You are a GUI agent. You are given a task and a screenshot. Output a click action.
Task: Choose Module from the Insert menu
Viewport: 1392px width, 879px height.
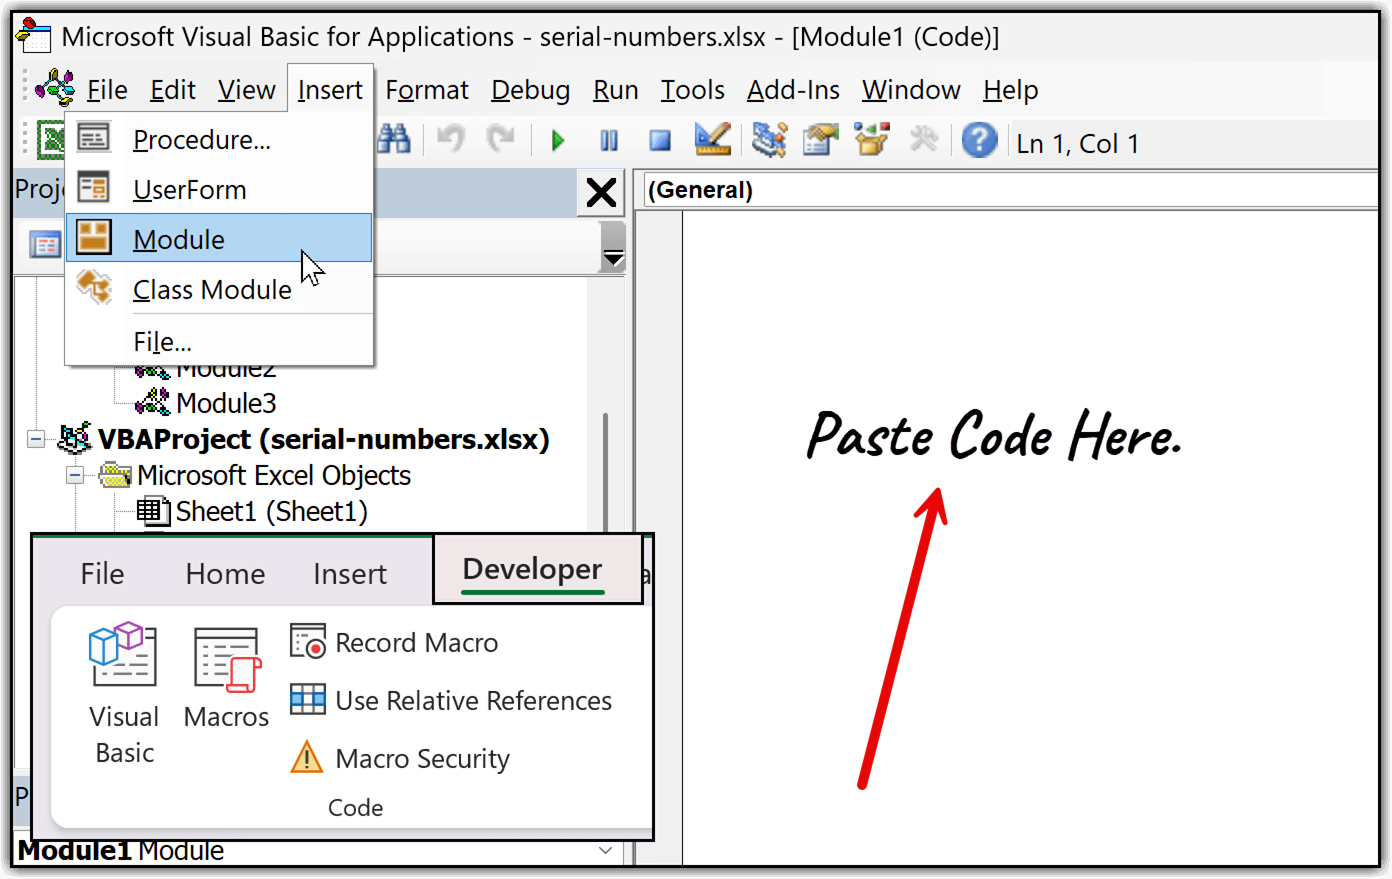coord(180,240)
